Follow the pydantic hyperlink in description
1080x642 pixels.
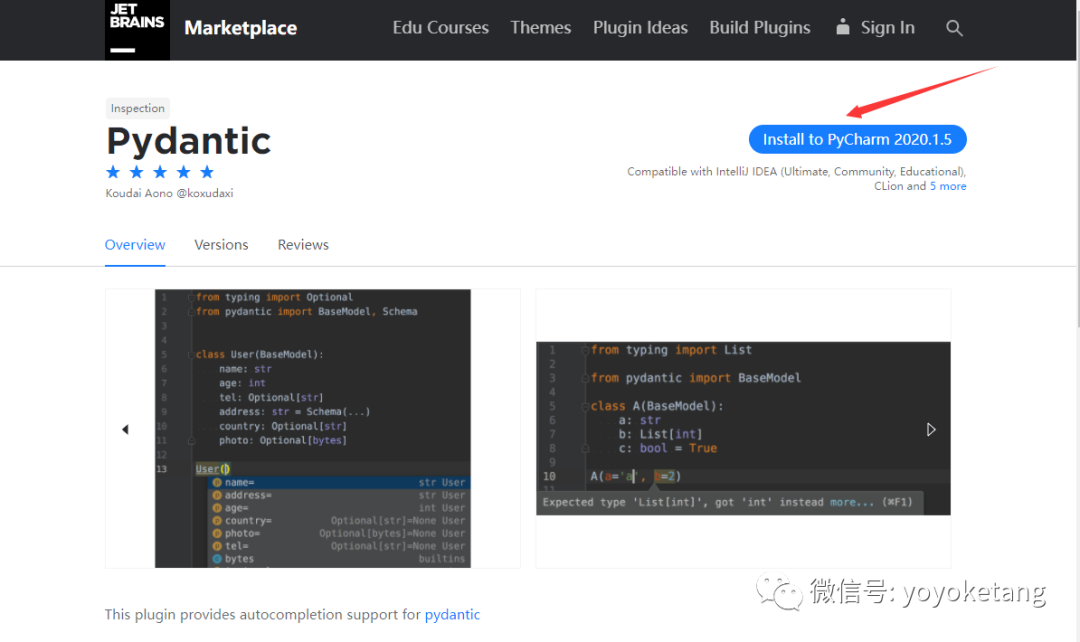click(452, 615)
